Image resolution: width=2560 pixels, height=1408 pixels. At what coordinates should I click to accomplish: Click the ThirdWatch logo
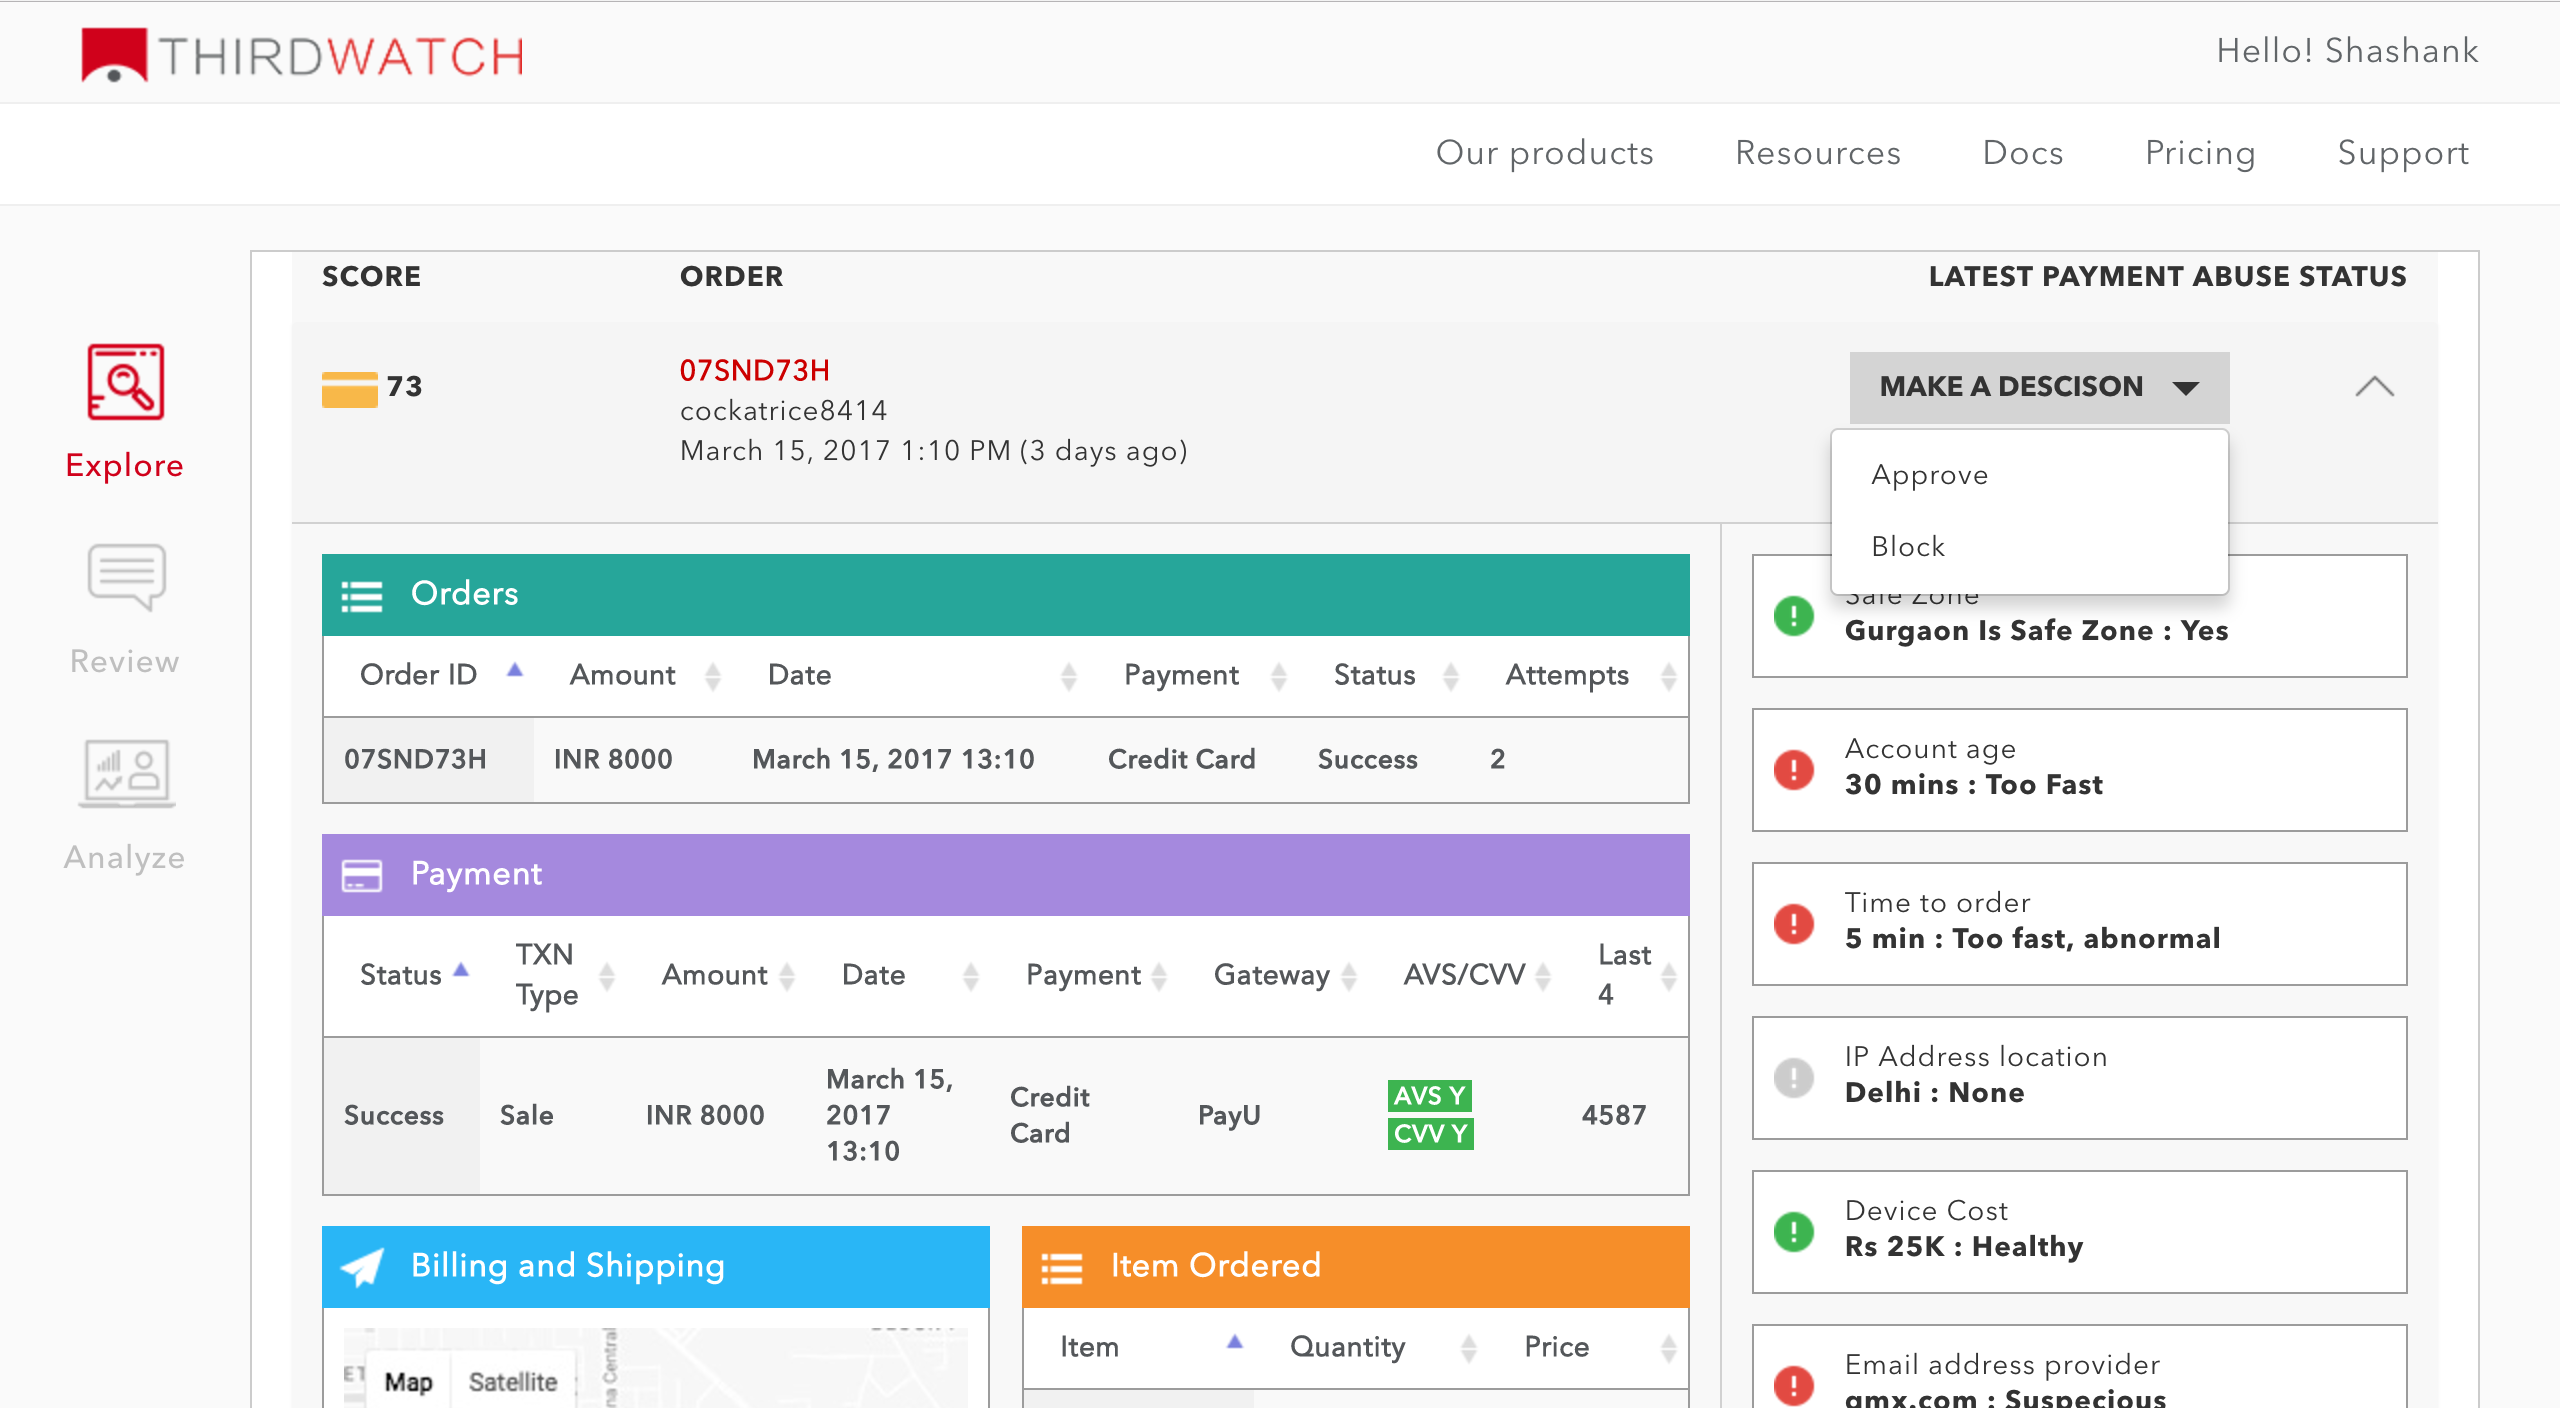click(302, 55)
